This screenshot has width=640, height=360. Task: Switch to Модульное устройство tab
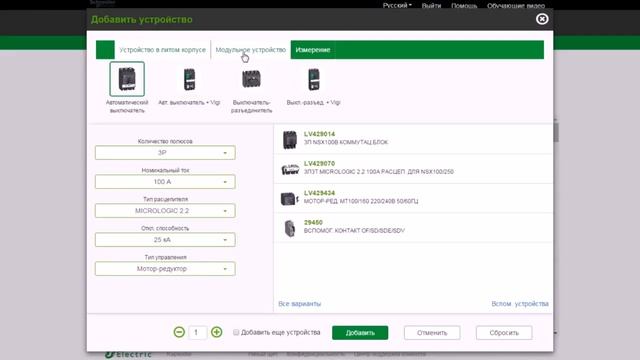pyautogui.click(x=251, y=50)
